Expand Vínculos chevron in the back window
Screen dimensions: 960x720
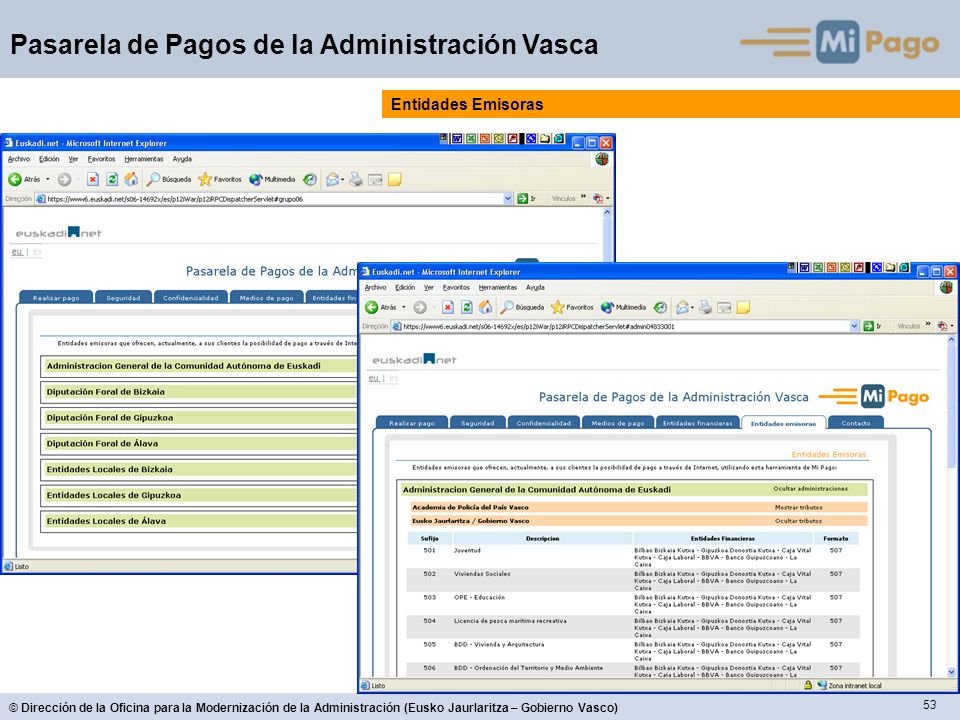[583, 197]
